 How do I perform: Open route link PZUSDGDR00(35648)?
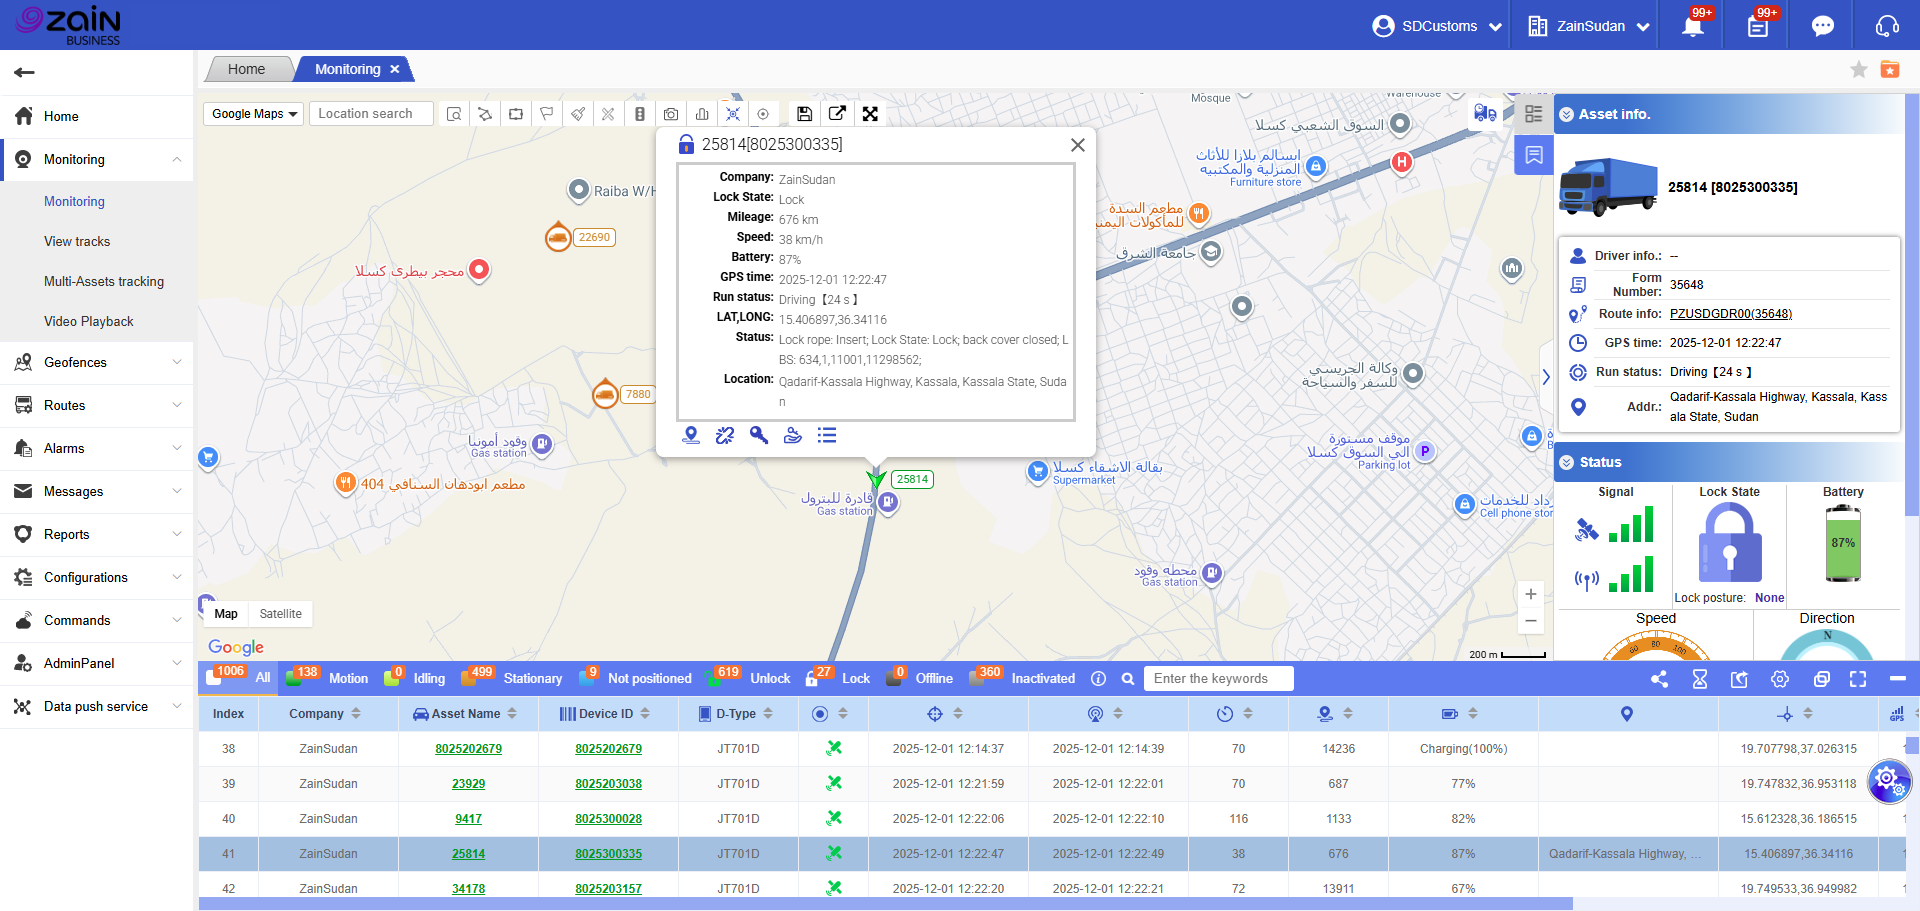tap(1730, 314)
